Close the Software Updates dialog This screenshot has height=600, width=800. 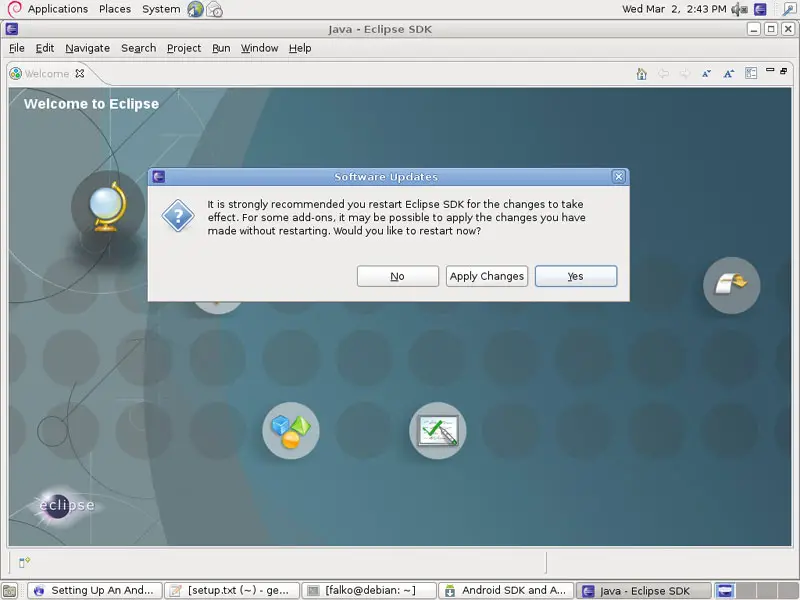(618, 177)
